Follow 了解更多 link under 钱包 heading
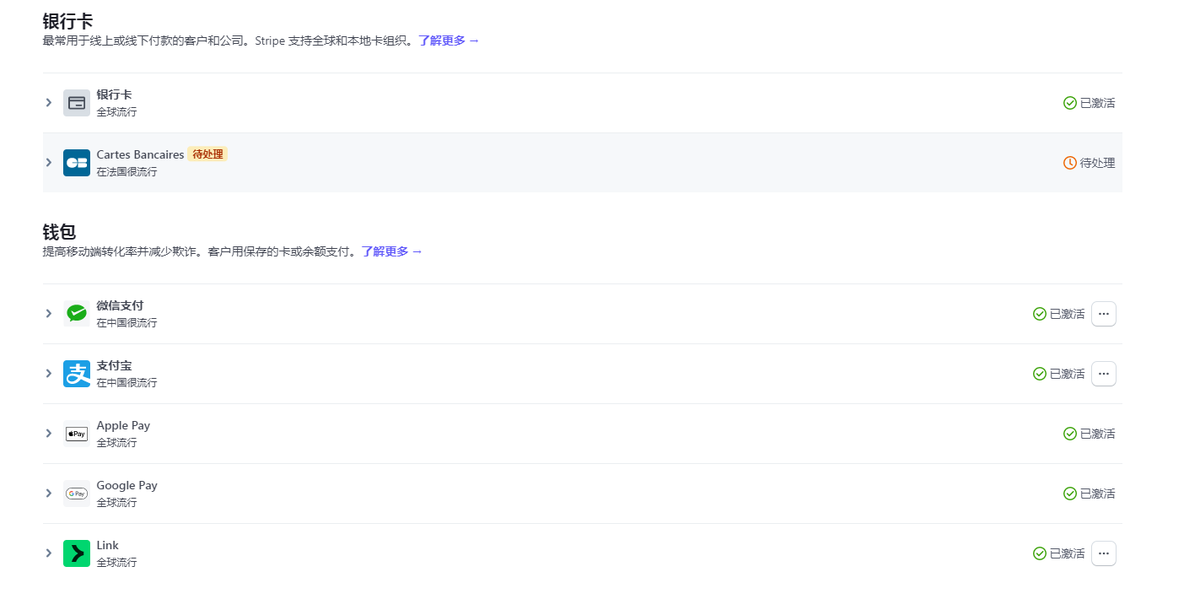Viewport: 1200px width, 599px height. click(392, 252)
